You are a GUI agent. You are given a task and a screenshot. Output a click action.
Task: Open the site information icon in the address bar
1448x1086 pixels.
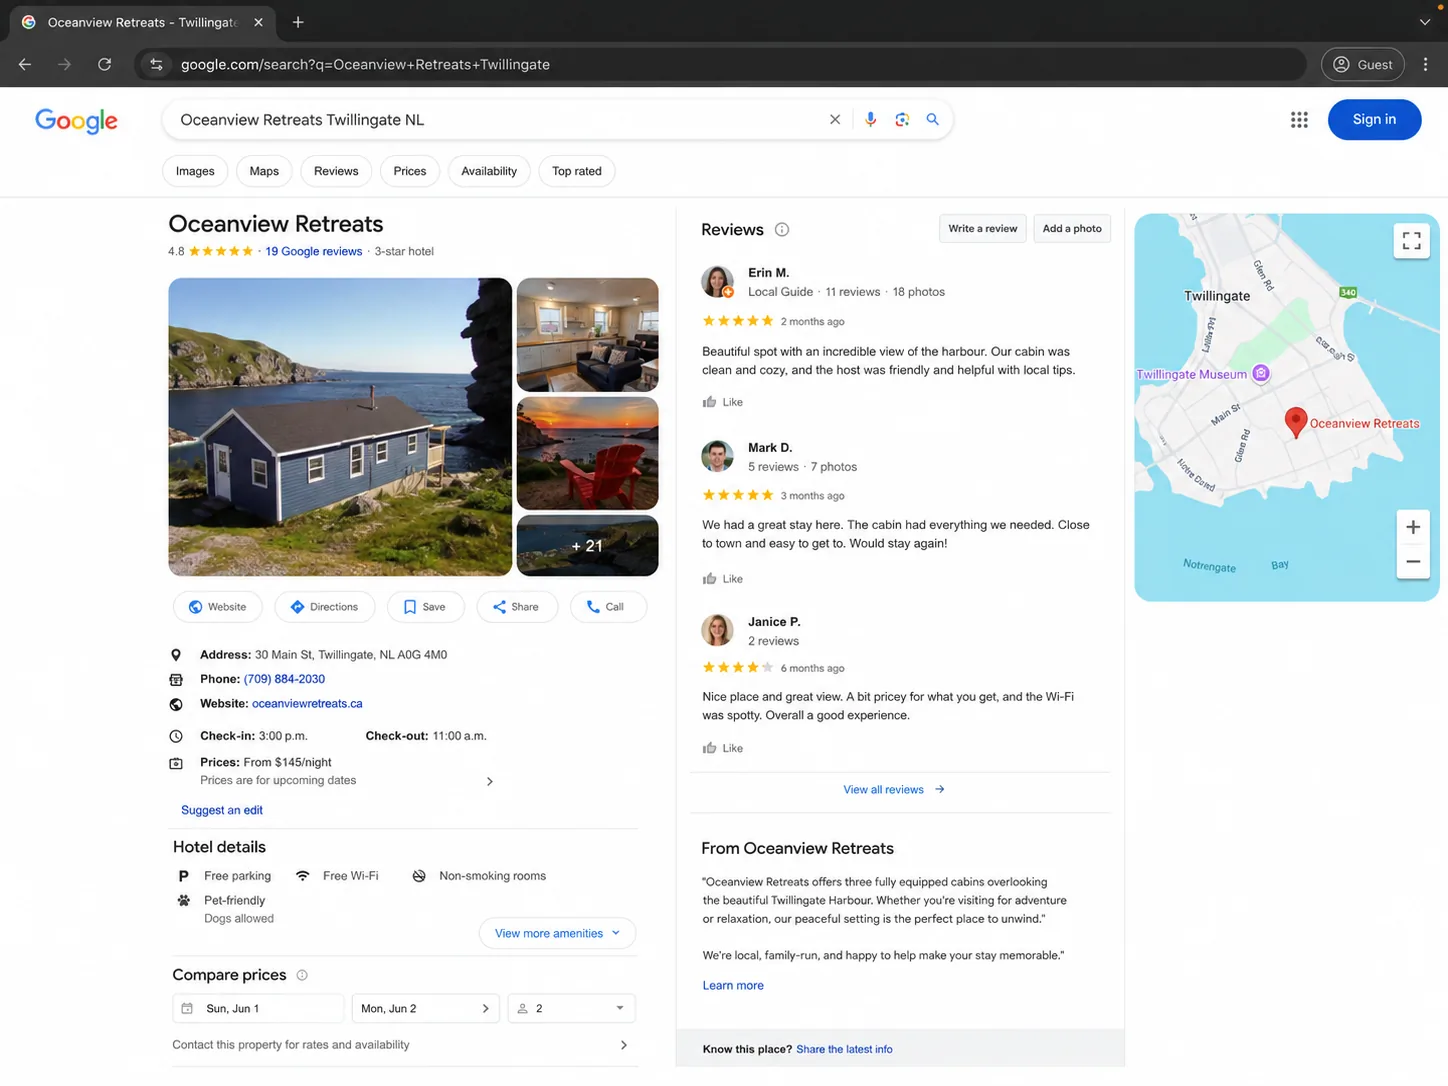[x=156, y=64]
